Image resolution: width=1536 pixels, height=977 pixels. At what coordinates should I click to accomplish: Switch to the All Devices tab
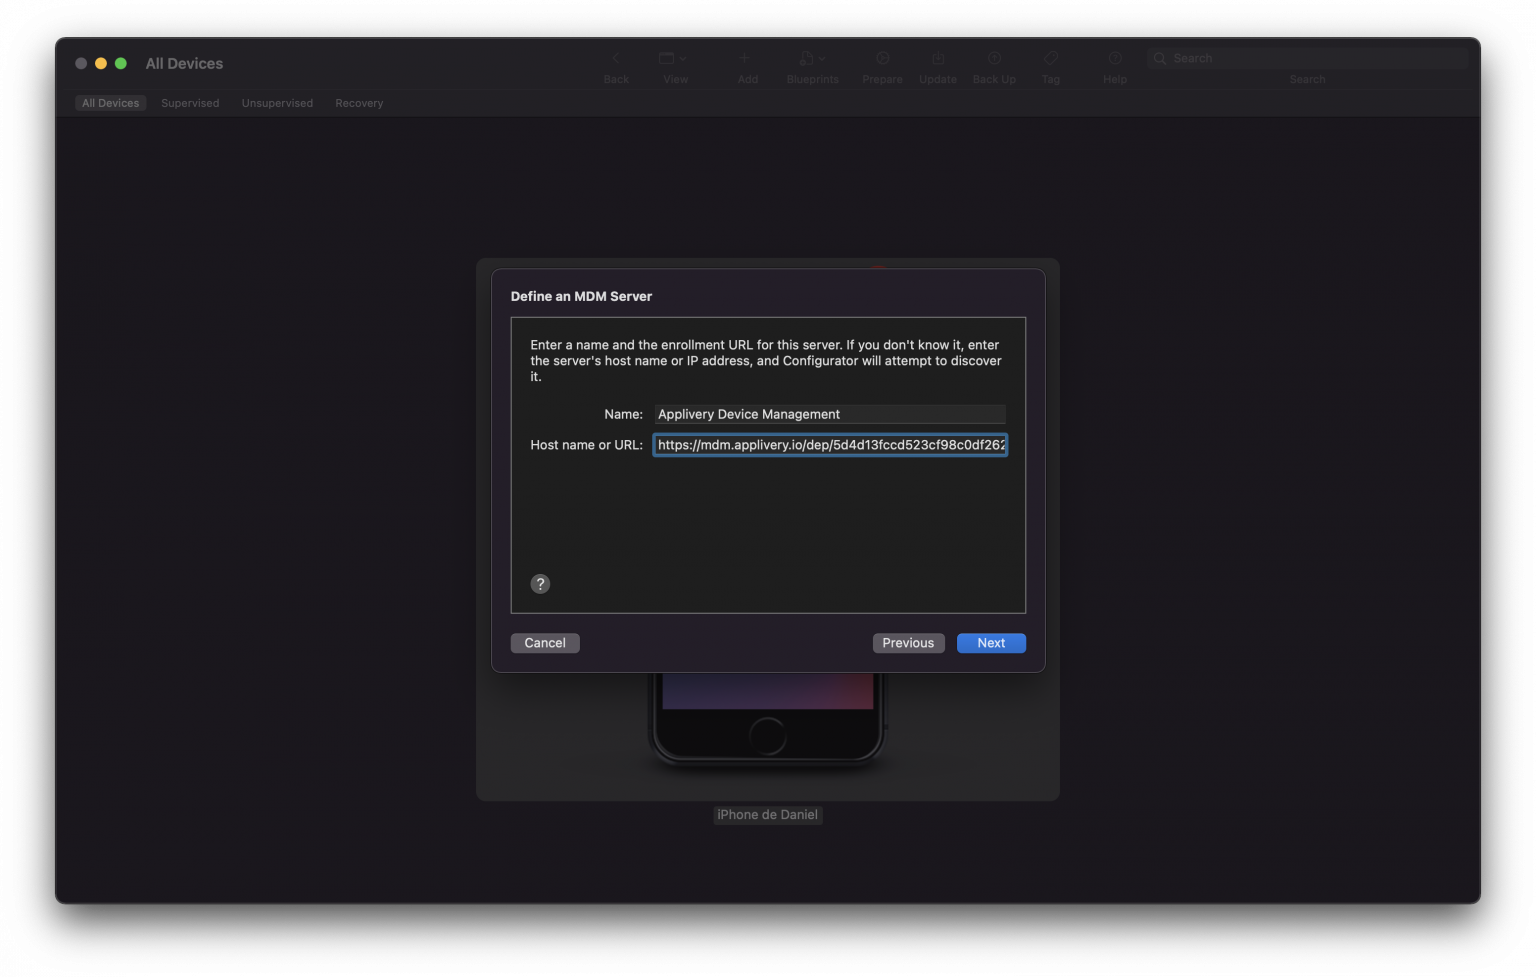(110, 102)
